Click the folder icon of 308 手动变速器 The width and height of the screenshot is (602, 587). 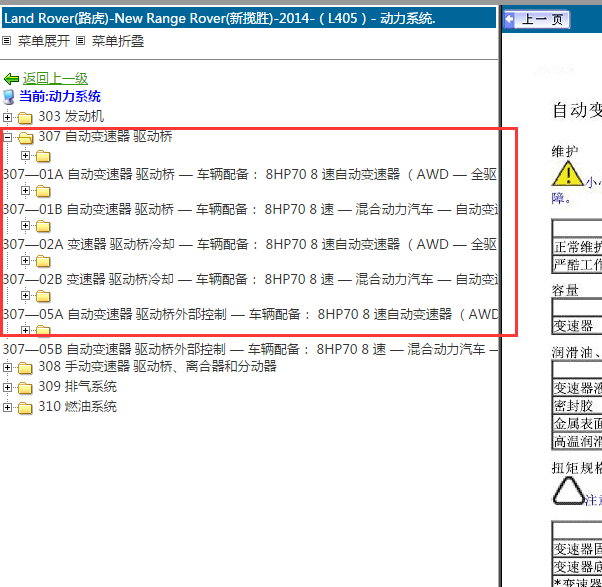tap(25, 368)
